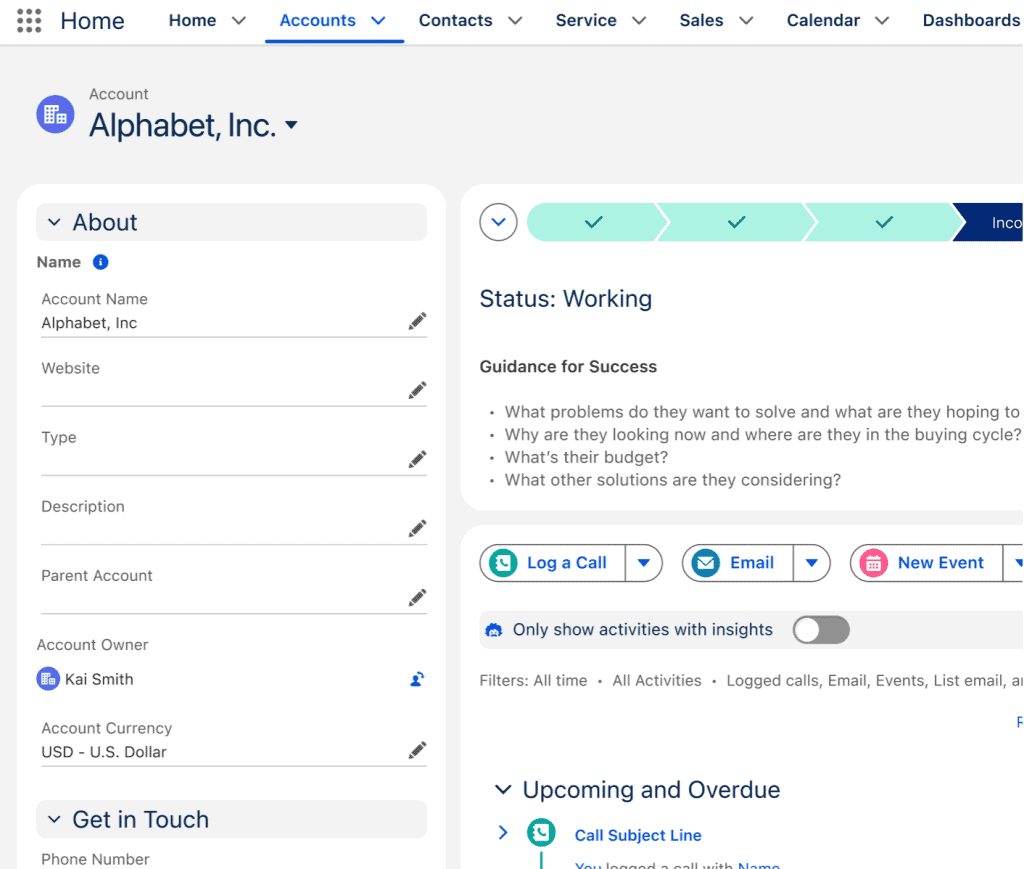Click the Email envelope icon

click(x=706, y=563)
